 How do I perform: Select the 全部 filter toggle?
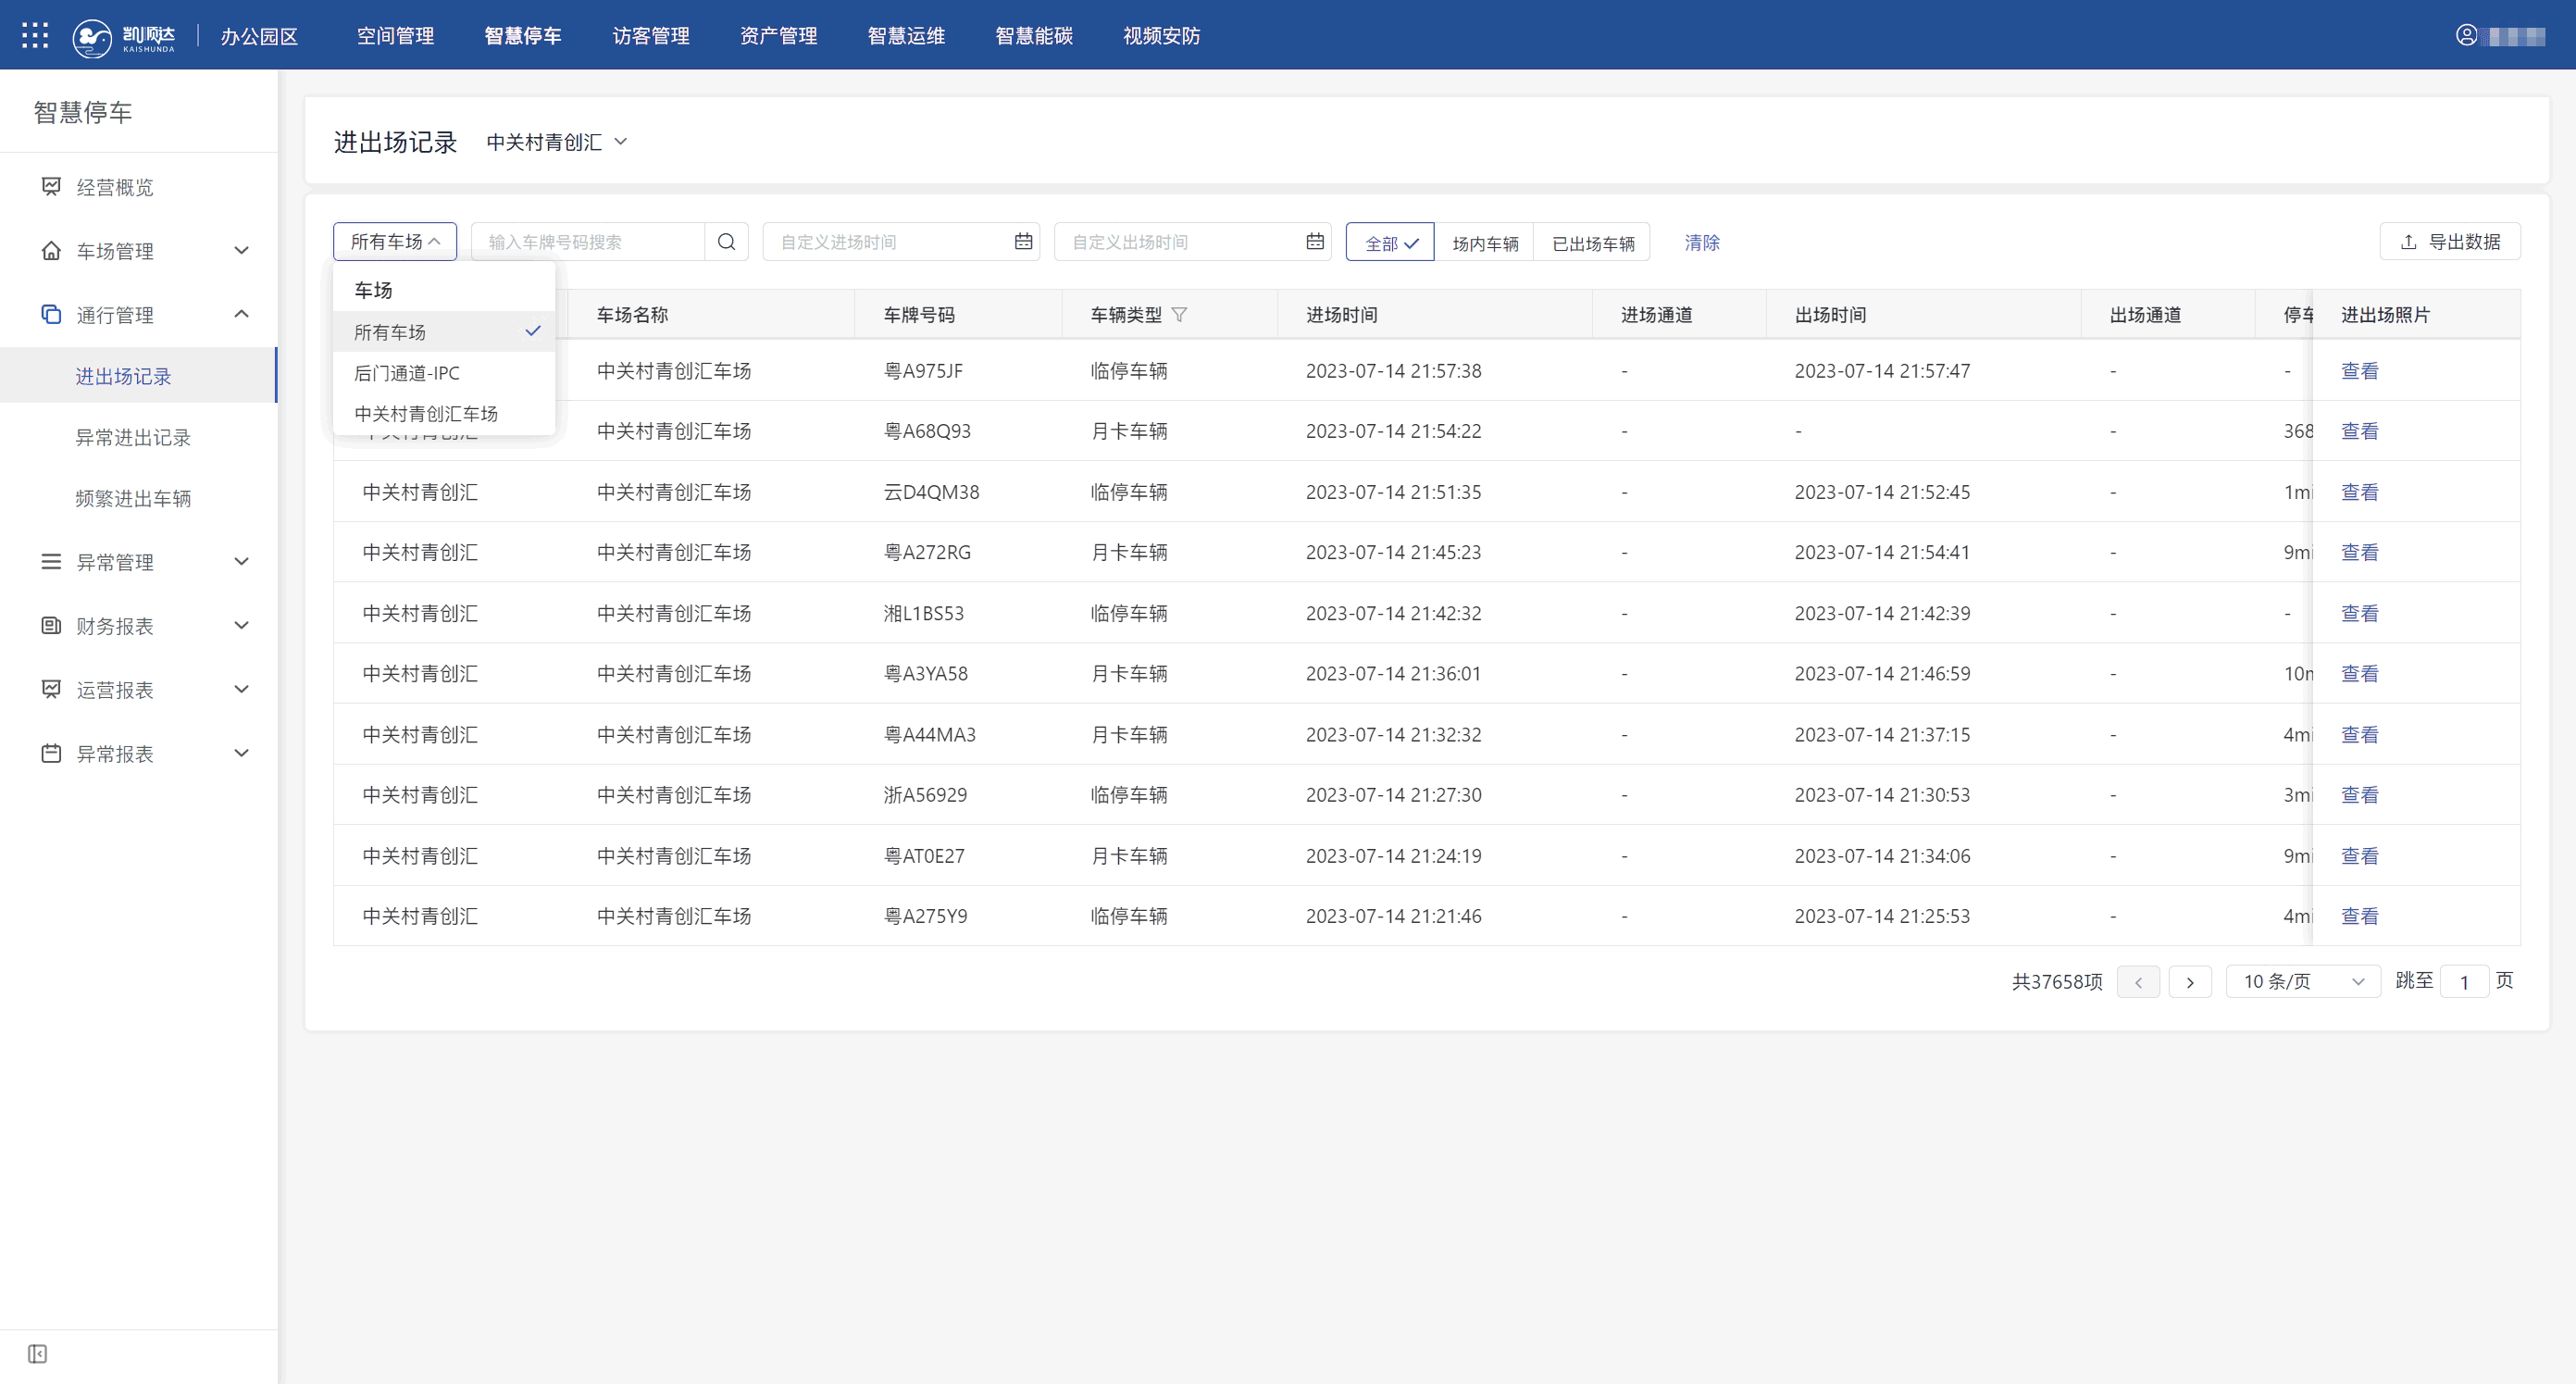click(x=1390, y=243)
